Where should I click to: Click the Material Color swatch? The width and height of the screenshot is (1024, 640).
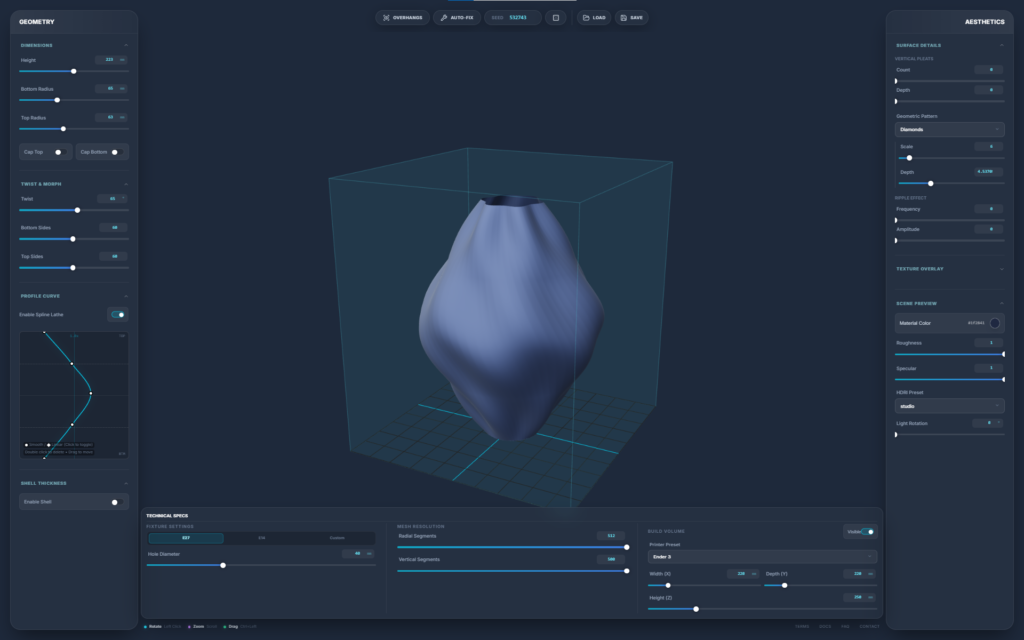[x=994, y=323]
